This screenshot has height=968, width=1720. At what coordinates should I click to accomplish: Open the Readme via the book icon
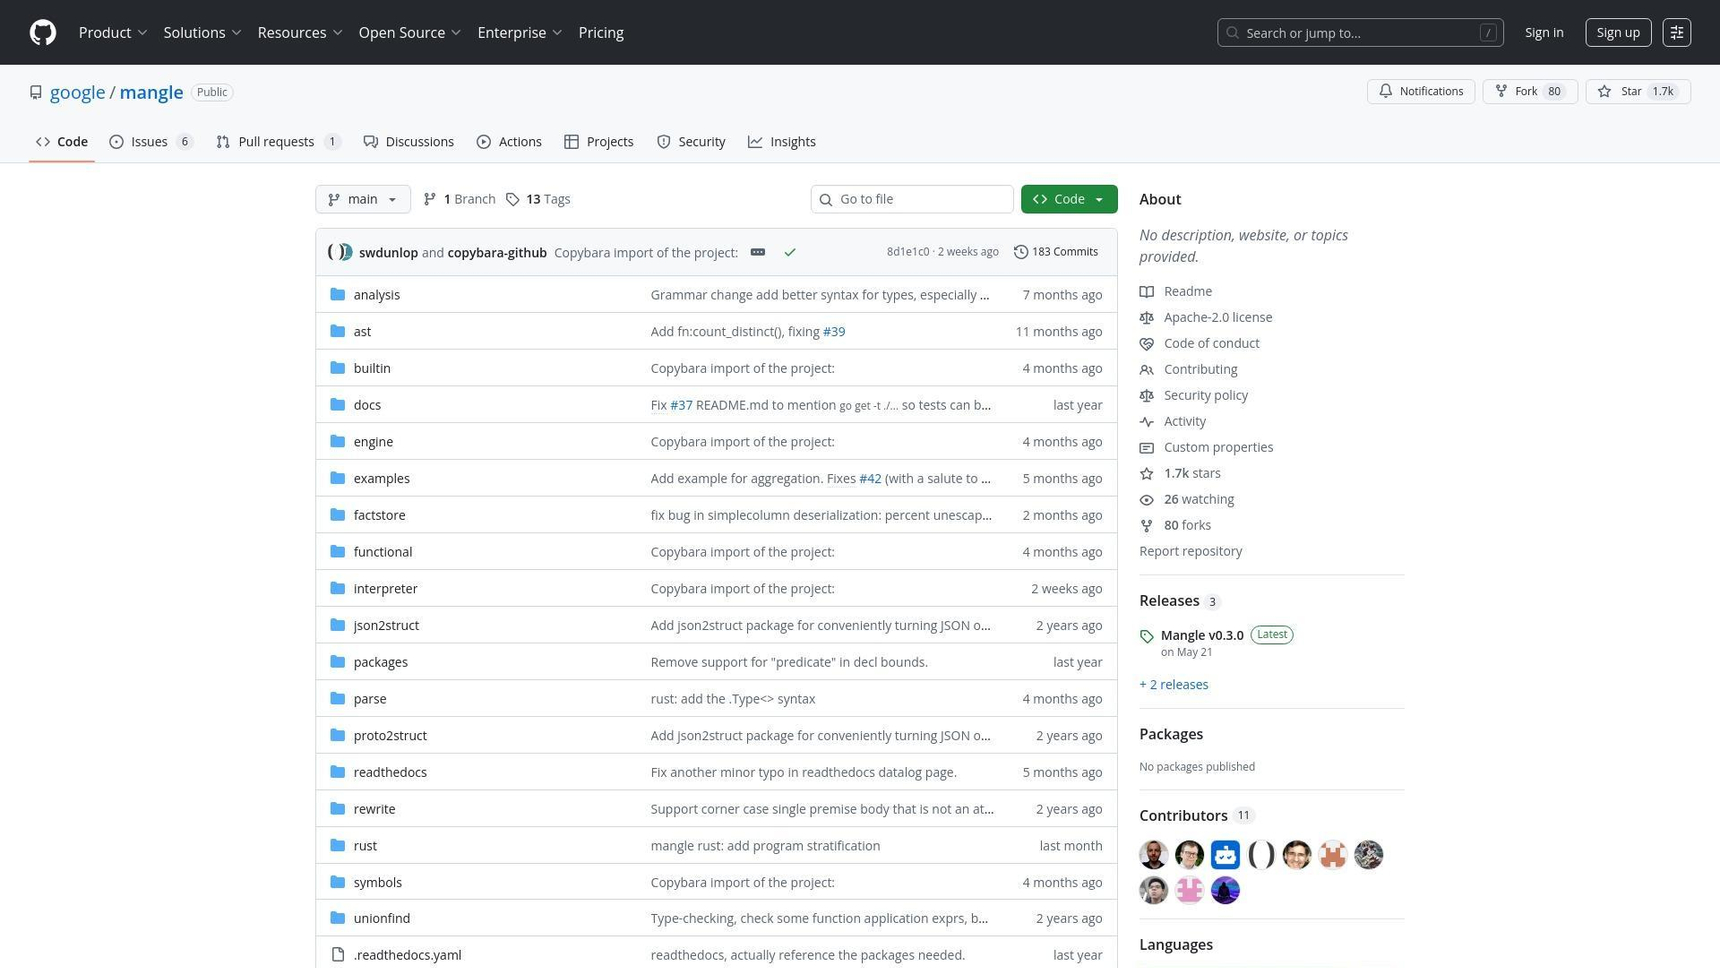[x=1146, y=291]
